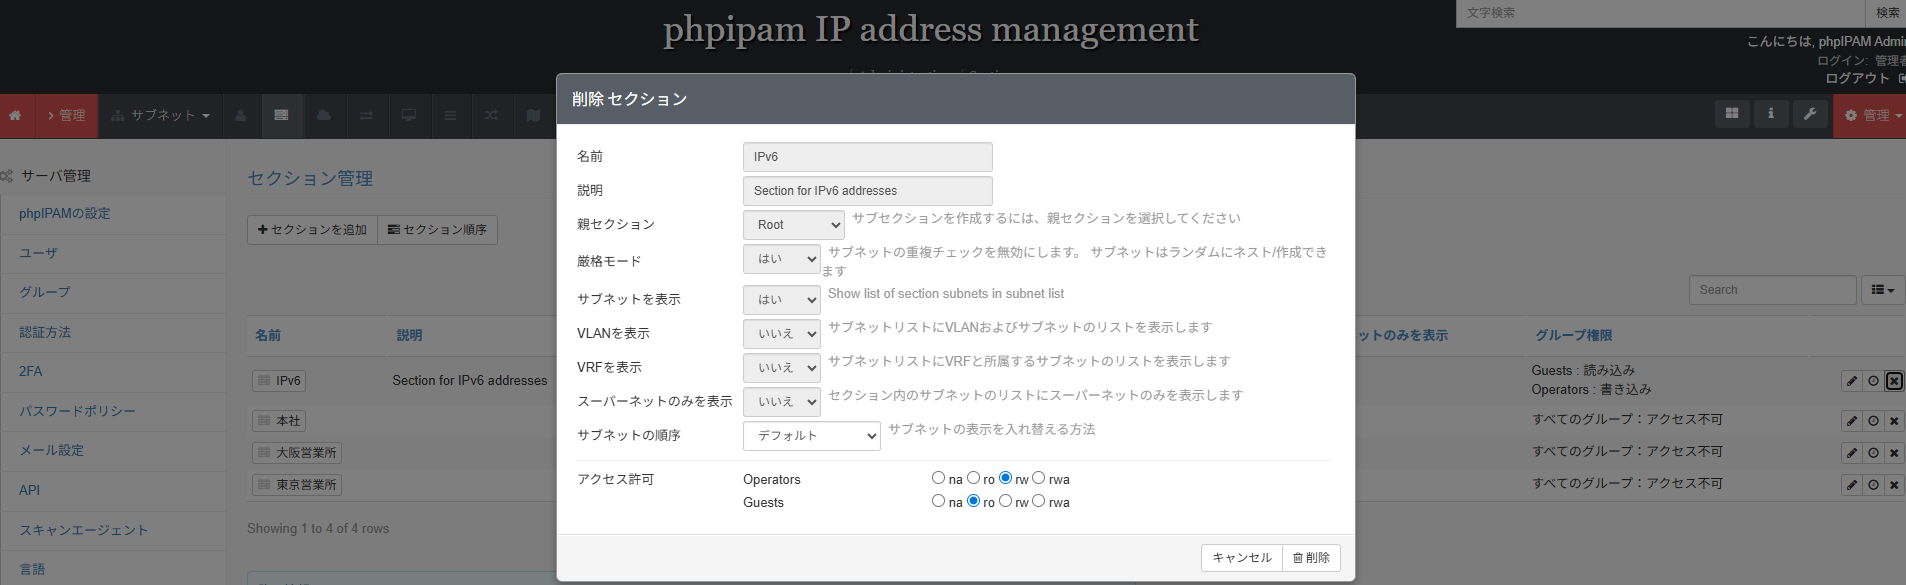The width and height of the screenshot is (1906, 585).
Task: Expand the 管理 gear dropdown menu
Action: pos(1872,116)
